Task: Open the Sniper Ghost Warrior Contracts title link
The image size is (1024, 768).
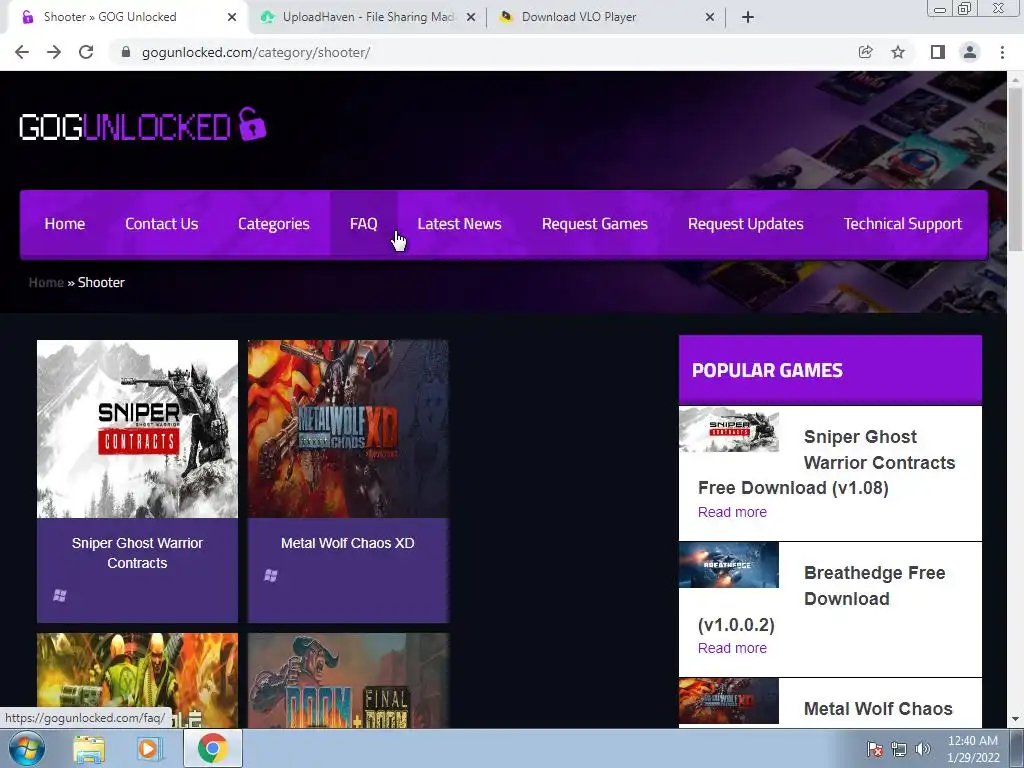Action: click(137, 553)
